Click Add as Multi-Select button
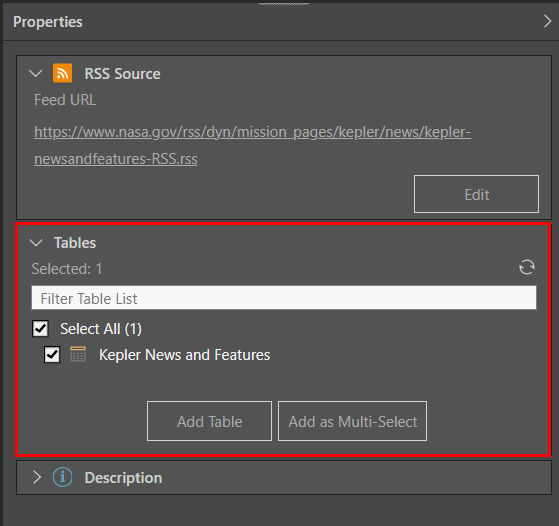 pyautogui.click(x=352, y=421)
